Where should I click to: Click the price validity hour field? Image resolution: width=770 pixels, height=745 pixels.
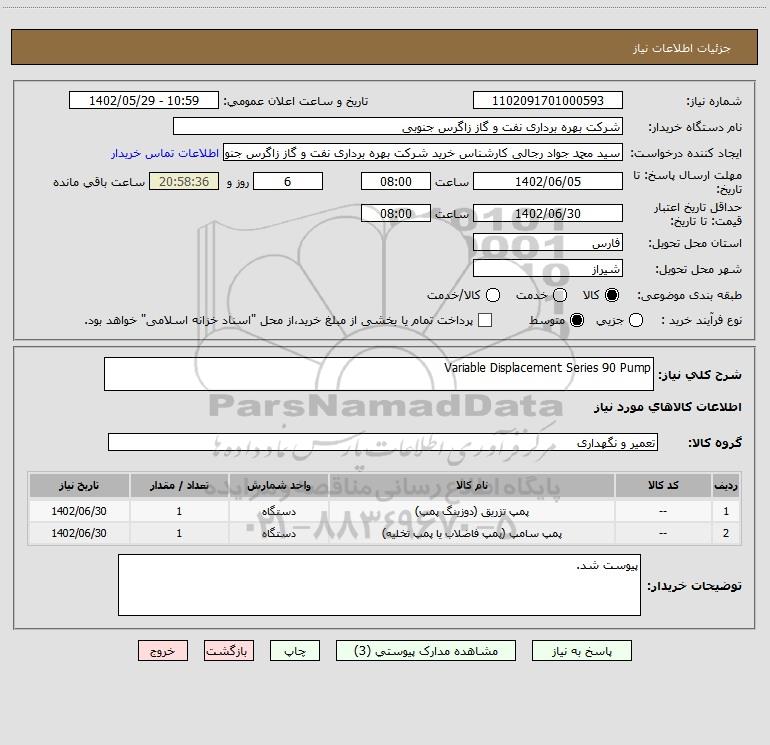click(x=396, y=213)
